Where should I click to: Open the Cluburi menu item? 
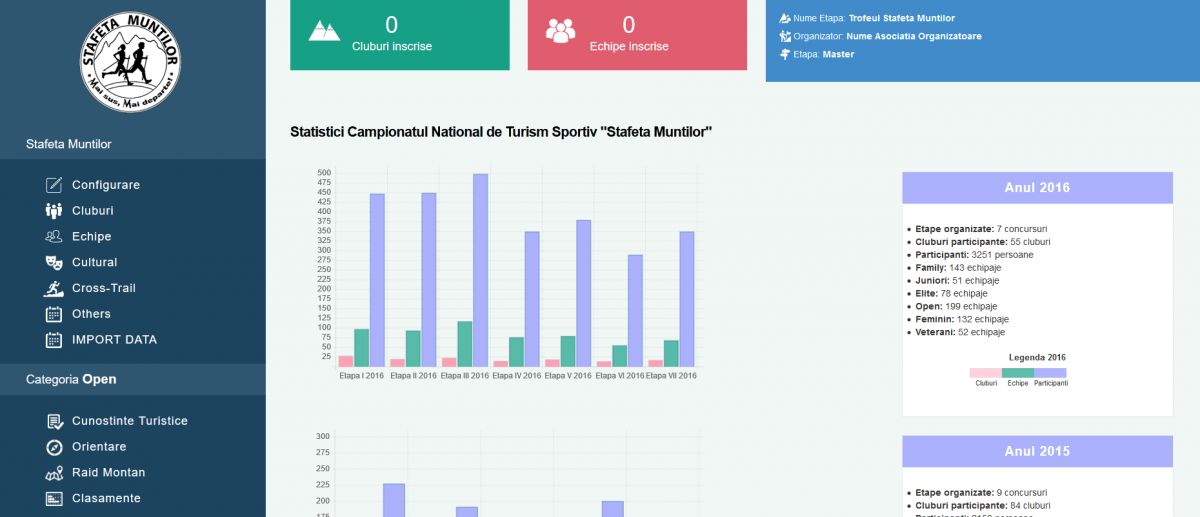point(93,211)
